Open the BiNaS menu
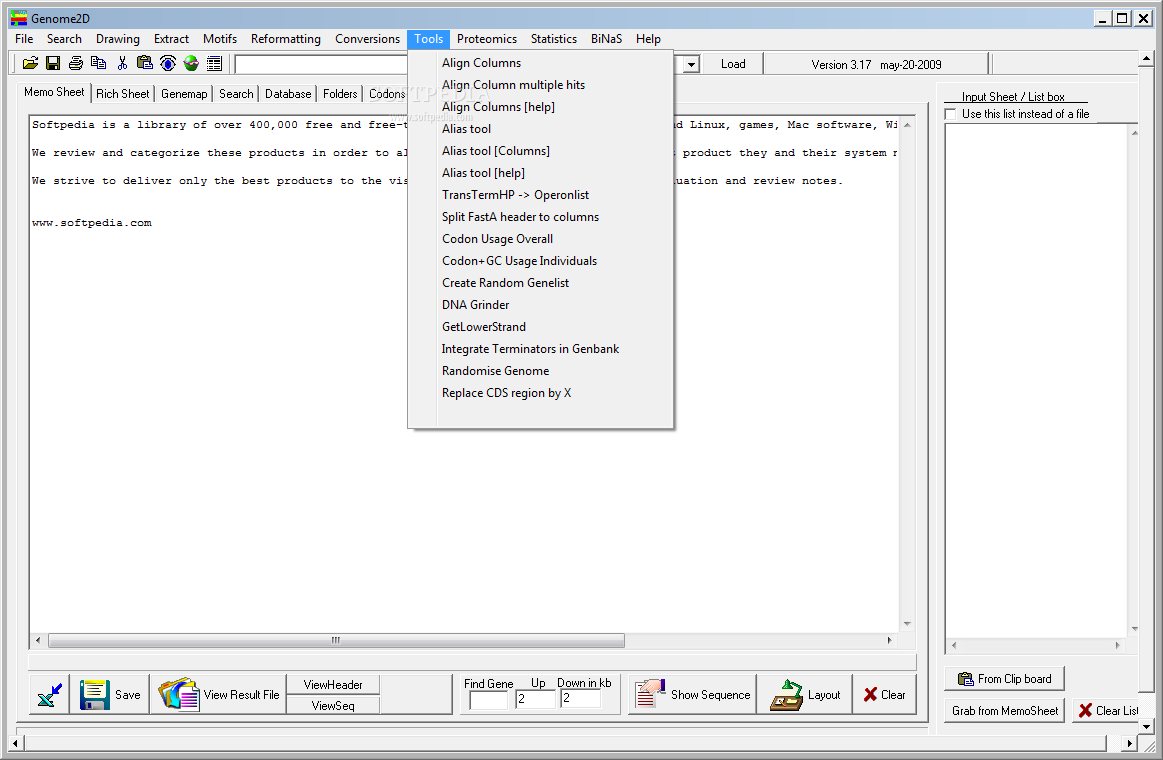 [x=606, y=39]
